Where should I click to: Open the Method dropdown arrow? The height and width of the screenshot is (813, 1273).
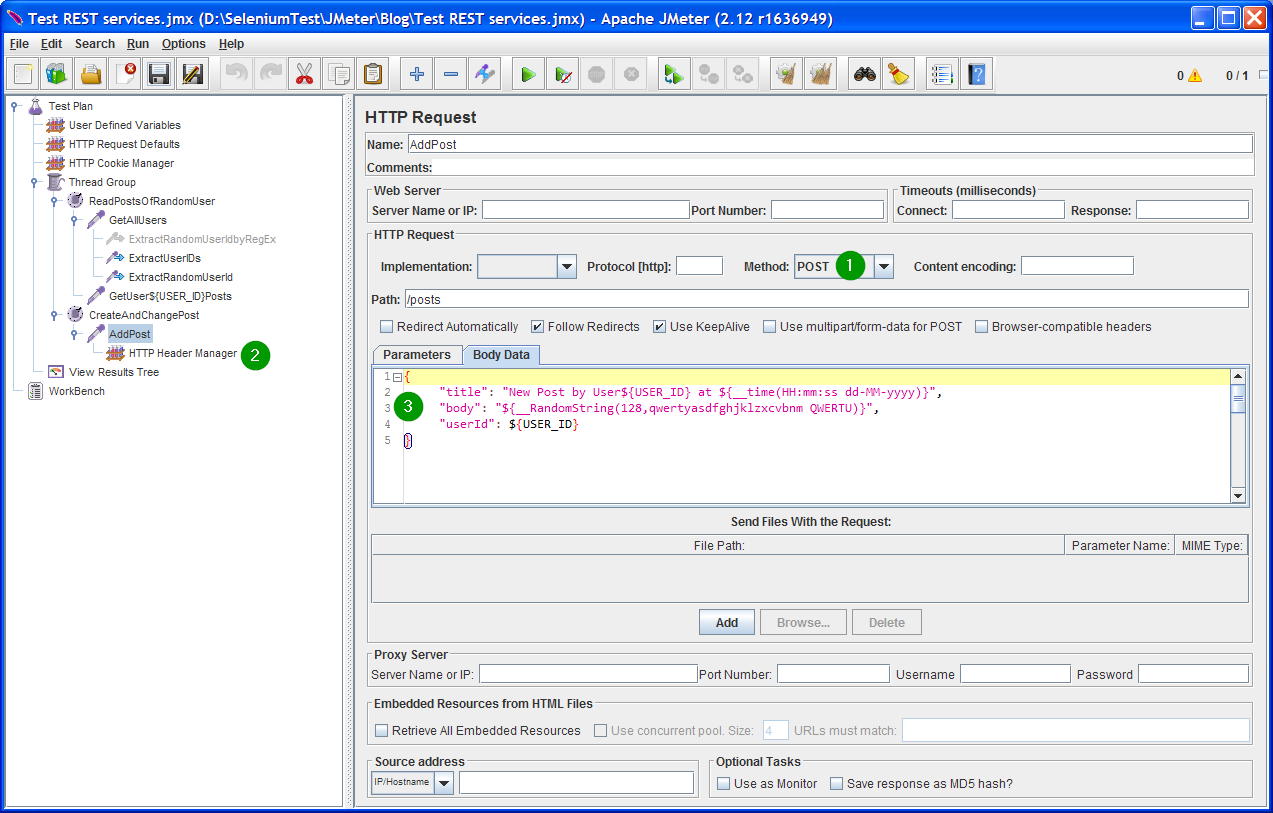[884, 267]
